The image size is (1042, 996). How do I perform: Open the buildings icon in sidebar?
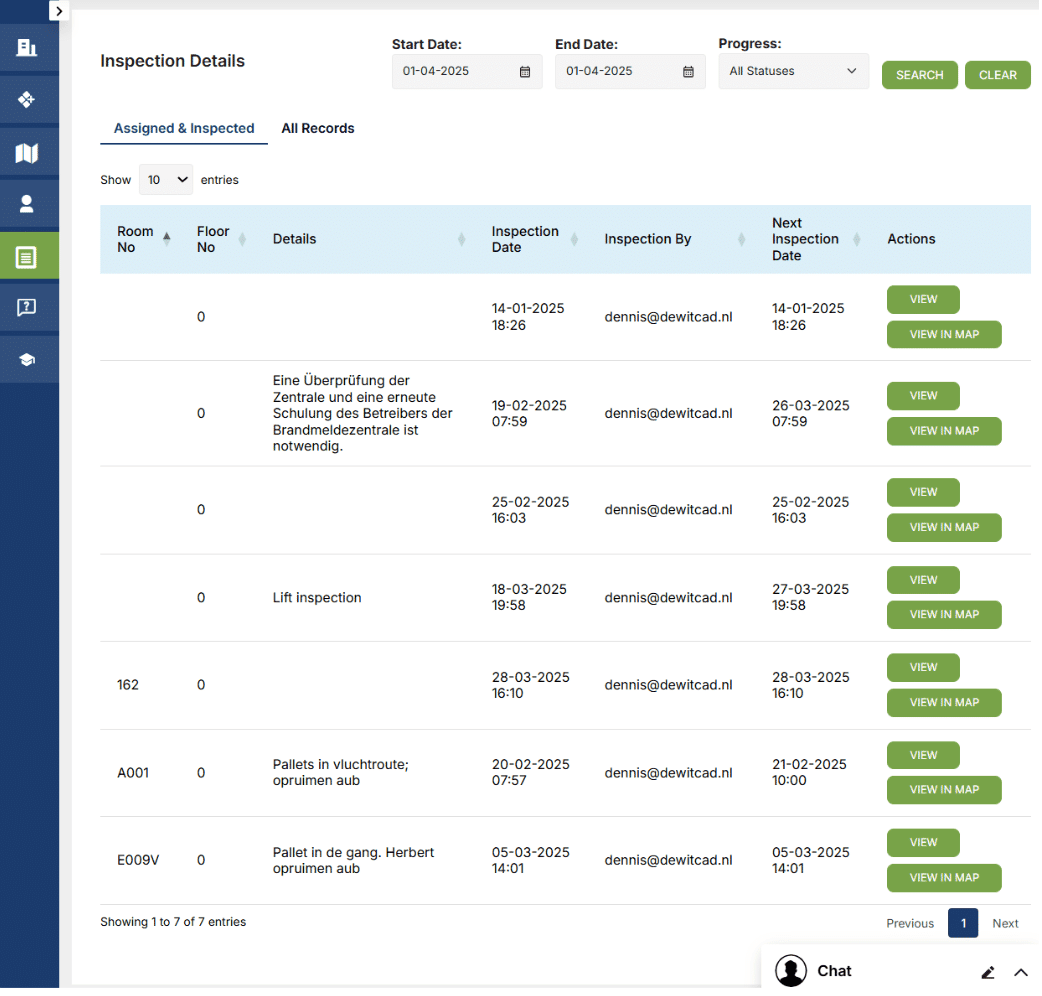click(27, 47)
